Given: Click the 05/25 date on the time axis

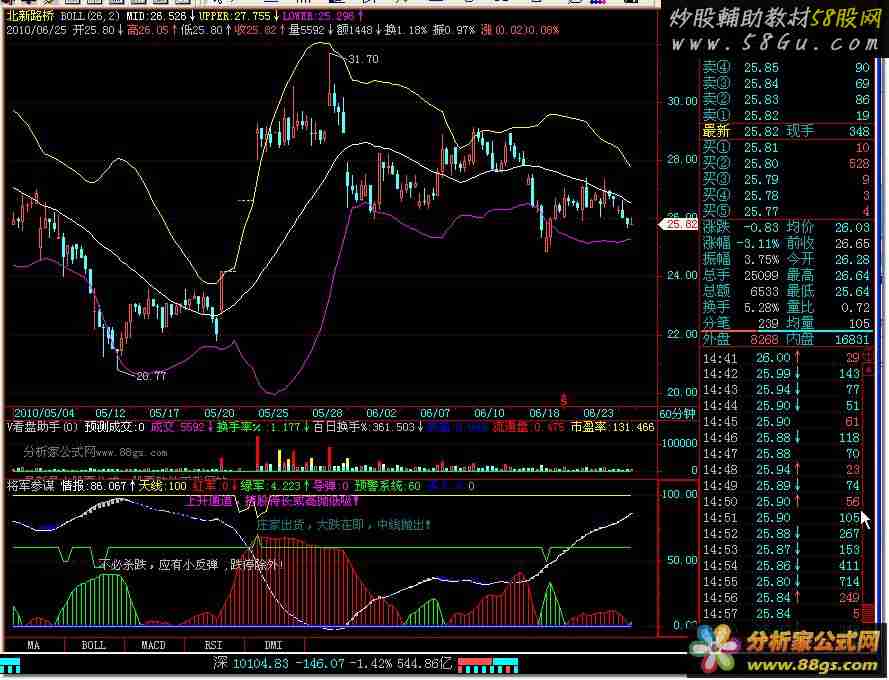Looking at the screenshot, I should click(x=273, y=413).
